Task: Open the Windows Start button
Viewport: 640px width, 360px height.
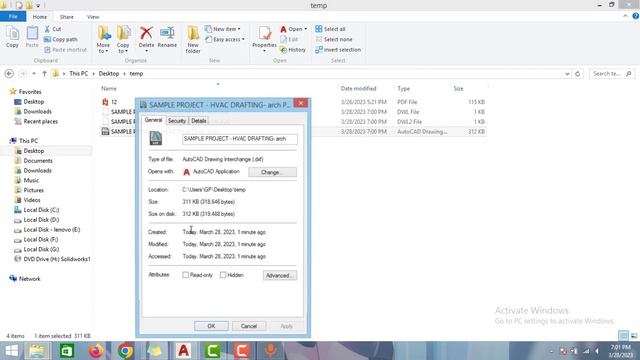Action: coord(11,351)
